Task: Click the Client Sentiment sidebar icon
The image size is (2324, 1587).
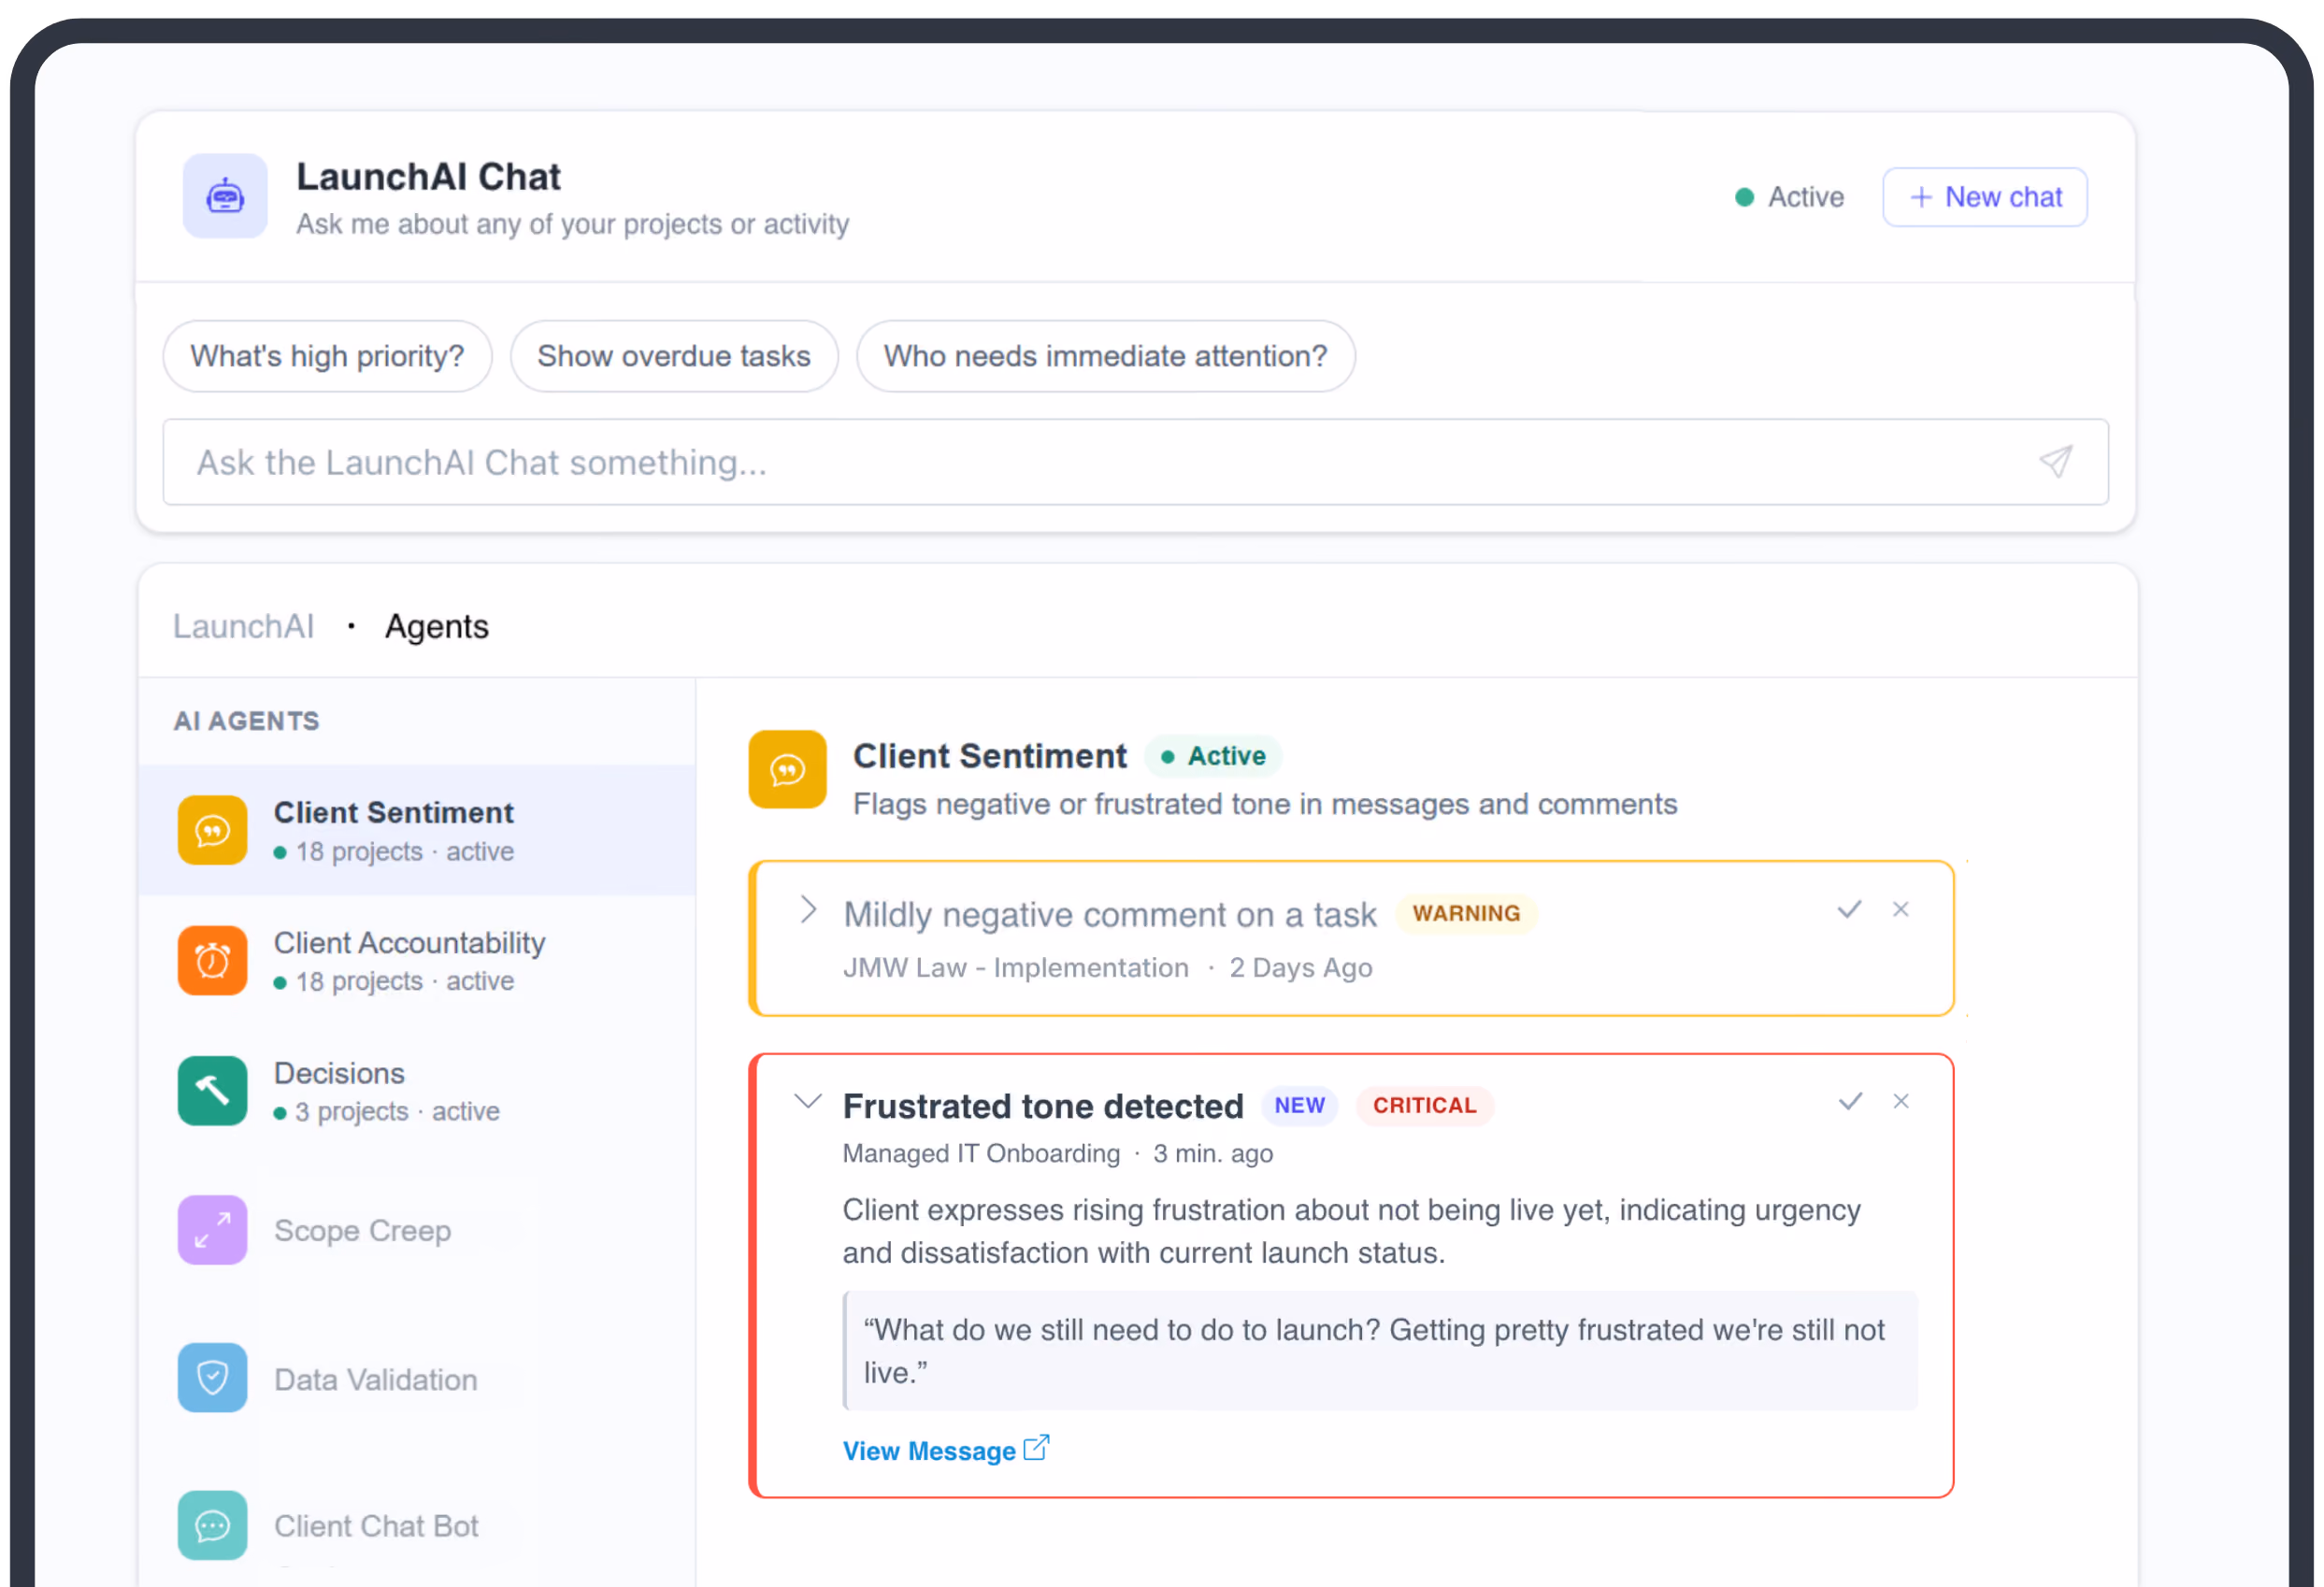Action: [212, 830]
